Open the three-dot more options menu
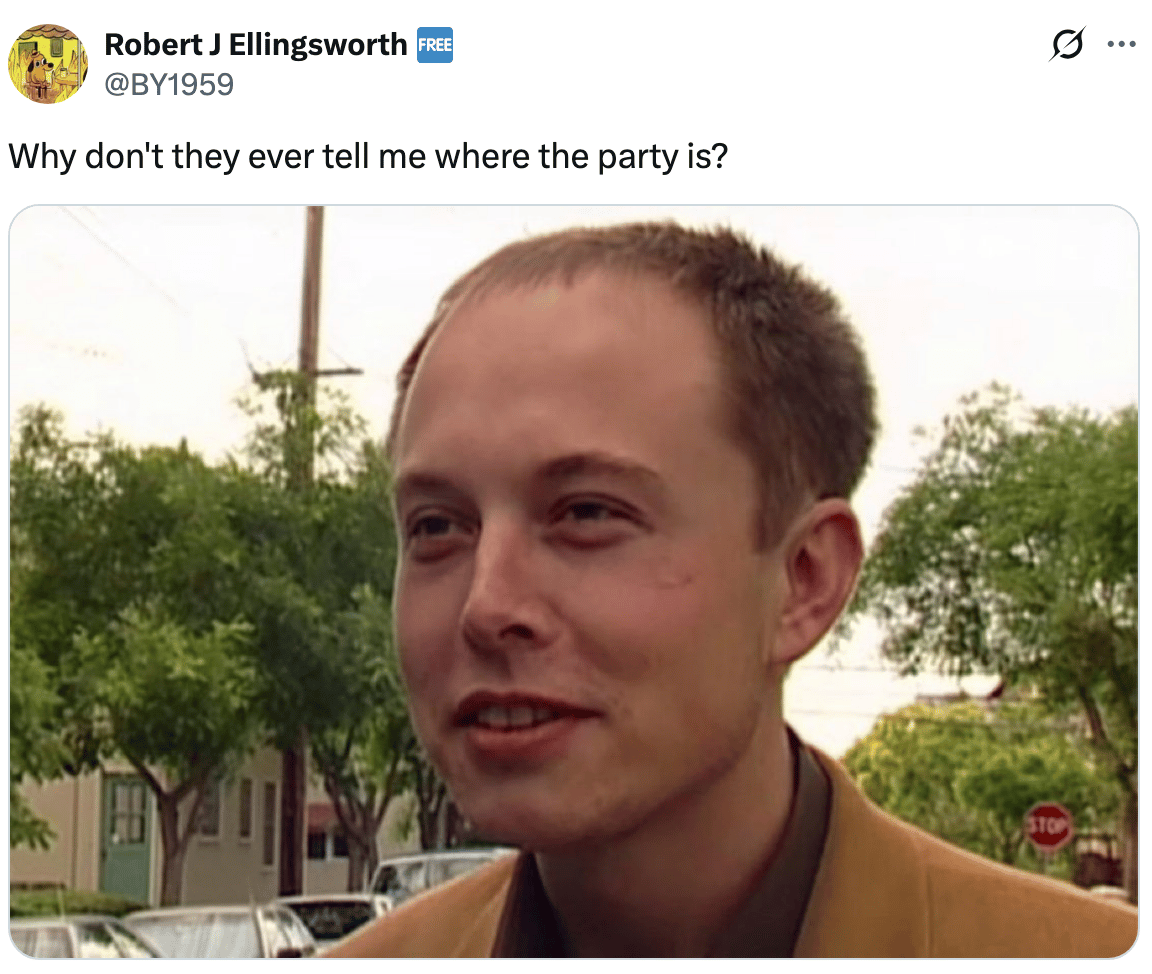This screenshot has width=1152, height=974. 1121,44
